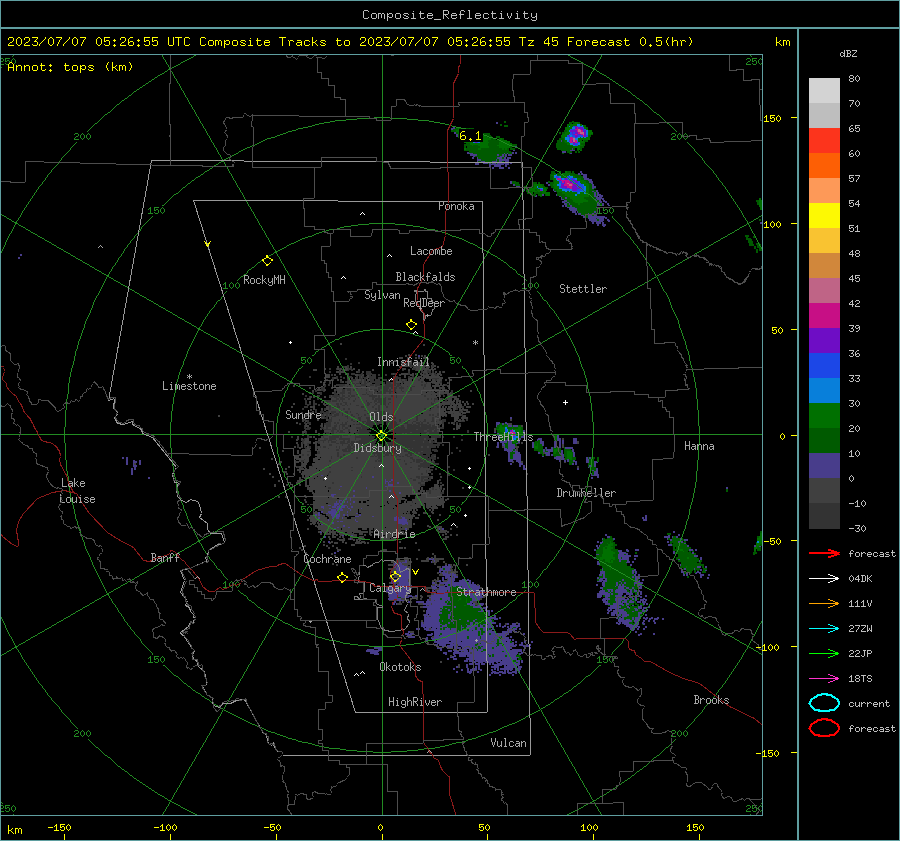Screen dimensions: 900x841
Task: Click the red forecast arrow in legend
Action: (824, 553)
